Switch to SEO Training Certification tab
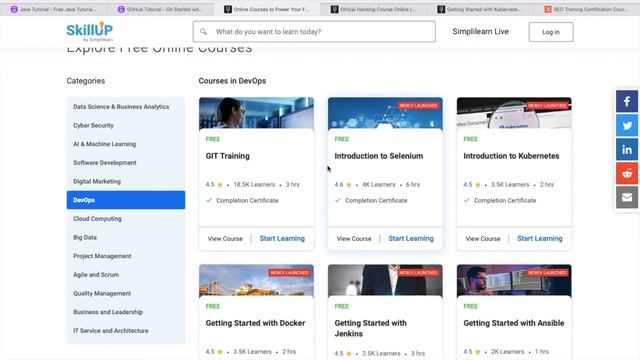This screenshot has width=640, height=360. click(x=587, y=9)
